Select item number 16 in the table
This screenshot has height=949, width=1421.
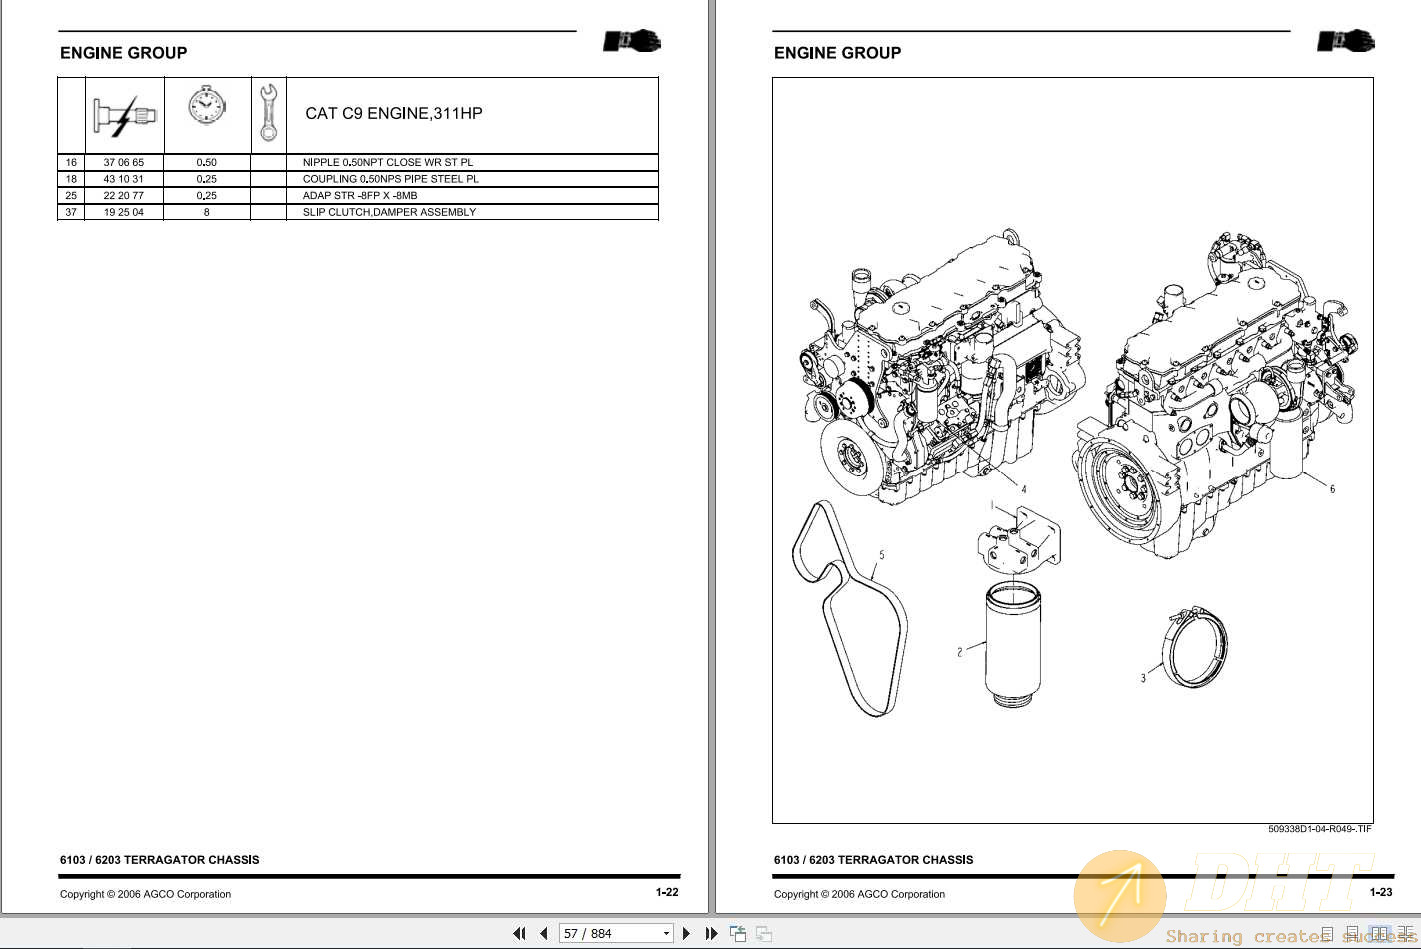pos(71,162)
